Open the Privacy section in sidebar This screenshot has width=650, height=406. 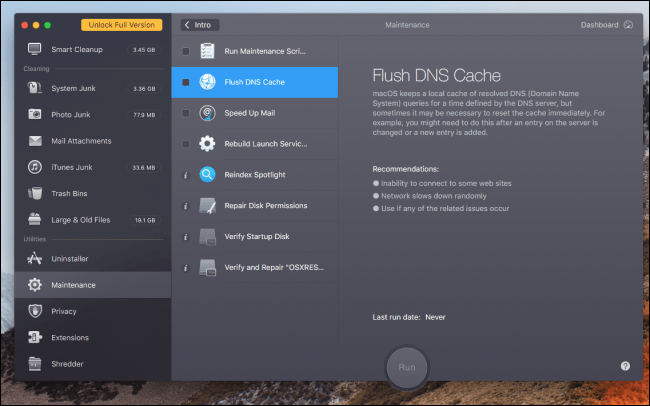tap(64, 311)
